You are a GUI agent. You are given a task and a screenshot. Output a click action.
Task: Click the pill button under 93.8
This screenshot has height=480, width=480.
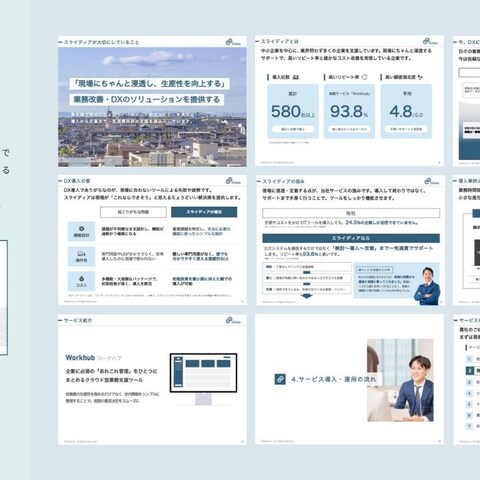349,129
